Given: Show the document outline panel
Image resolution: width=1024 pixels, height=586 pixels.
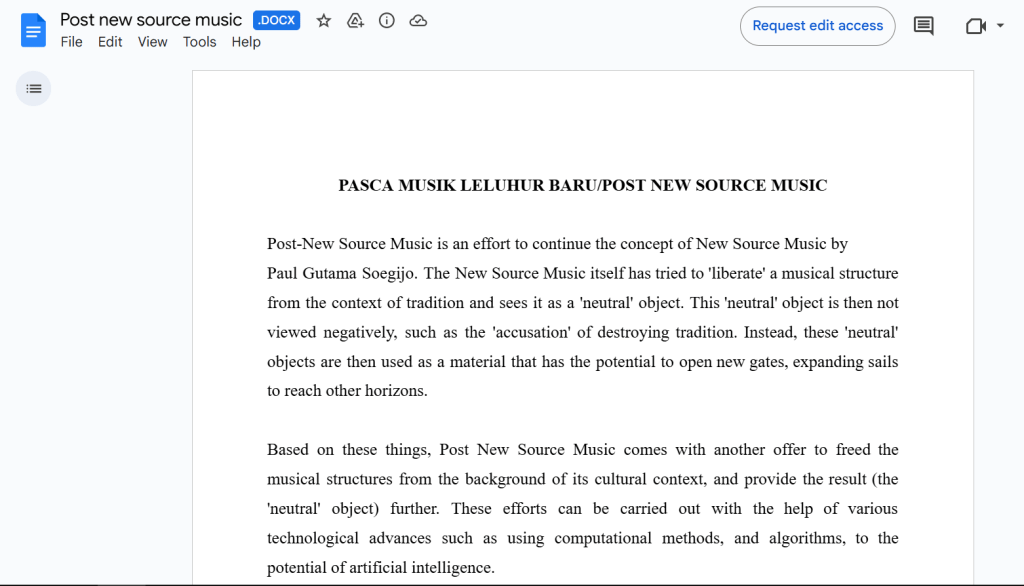Looking at the screenshot, I should [33, 89].
